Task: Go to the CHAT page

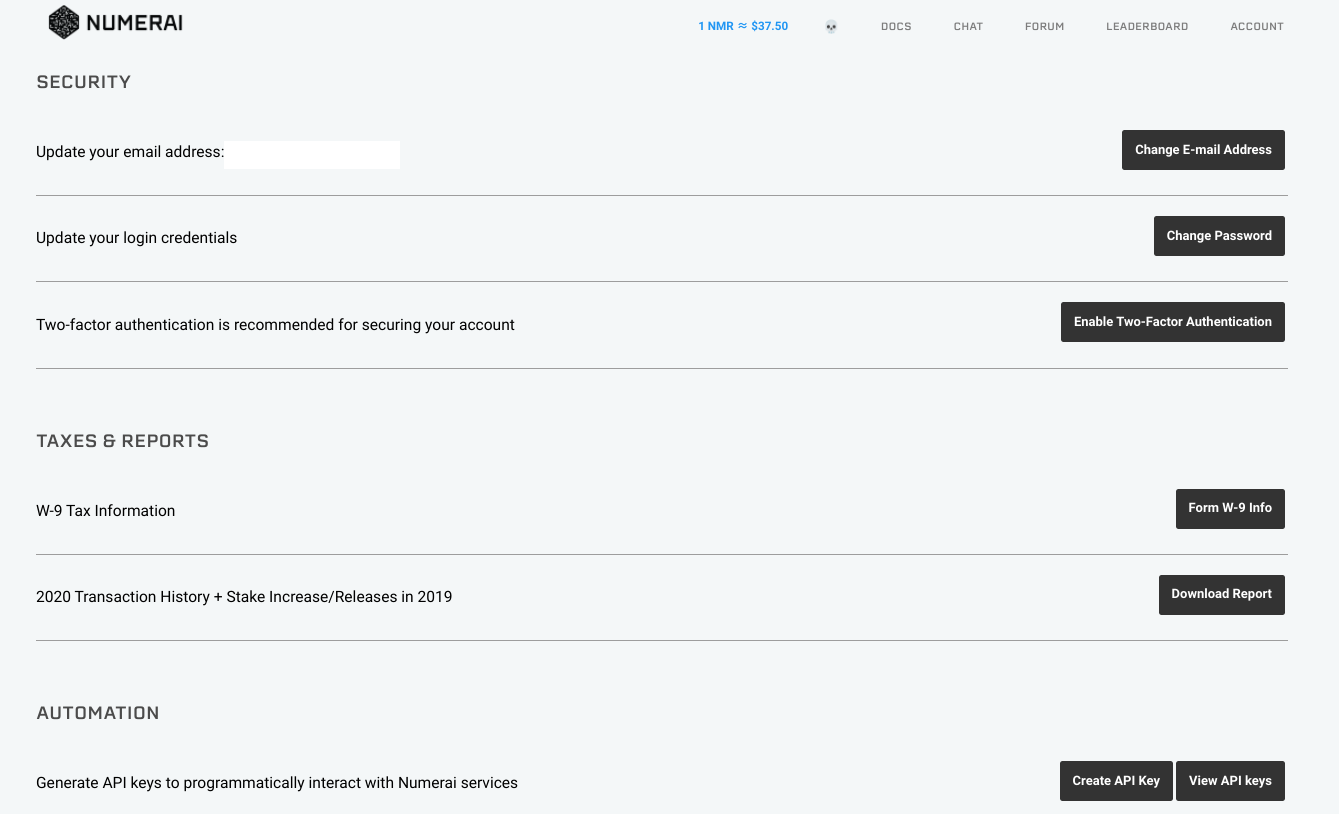Action: click(968, 26)
